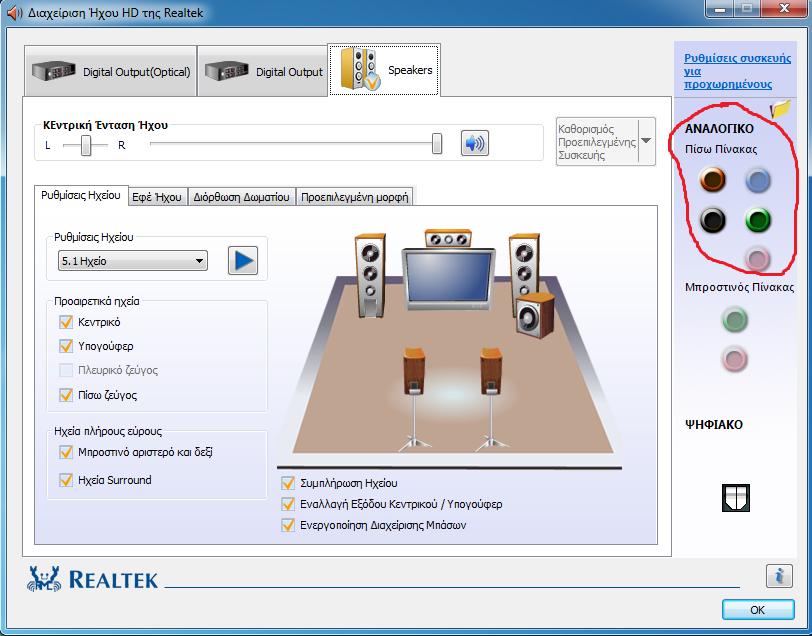Open the Προεπιλεγμένη μορφή sub-tab

coord(355,197)
